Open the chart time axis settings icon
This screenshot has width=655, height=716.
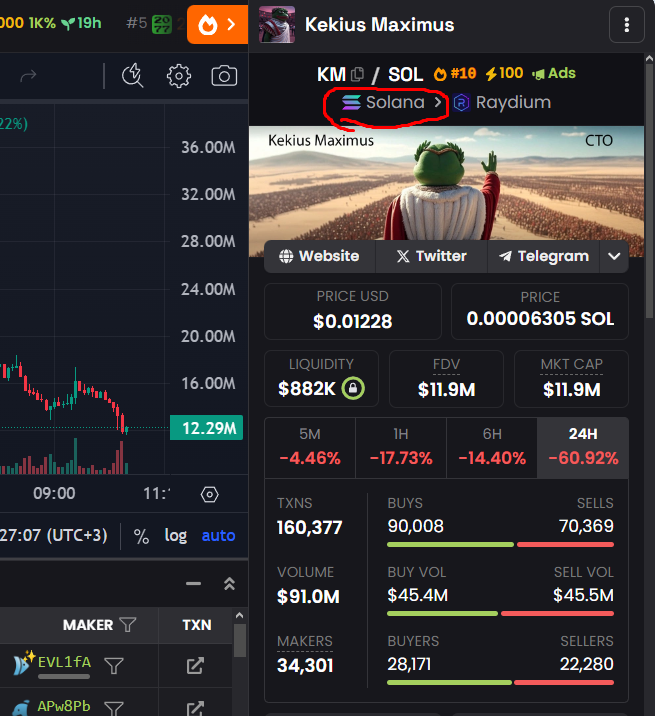[x=210, y=495]
